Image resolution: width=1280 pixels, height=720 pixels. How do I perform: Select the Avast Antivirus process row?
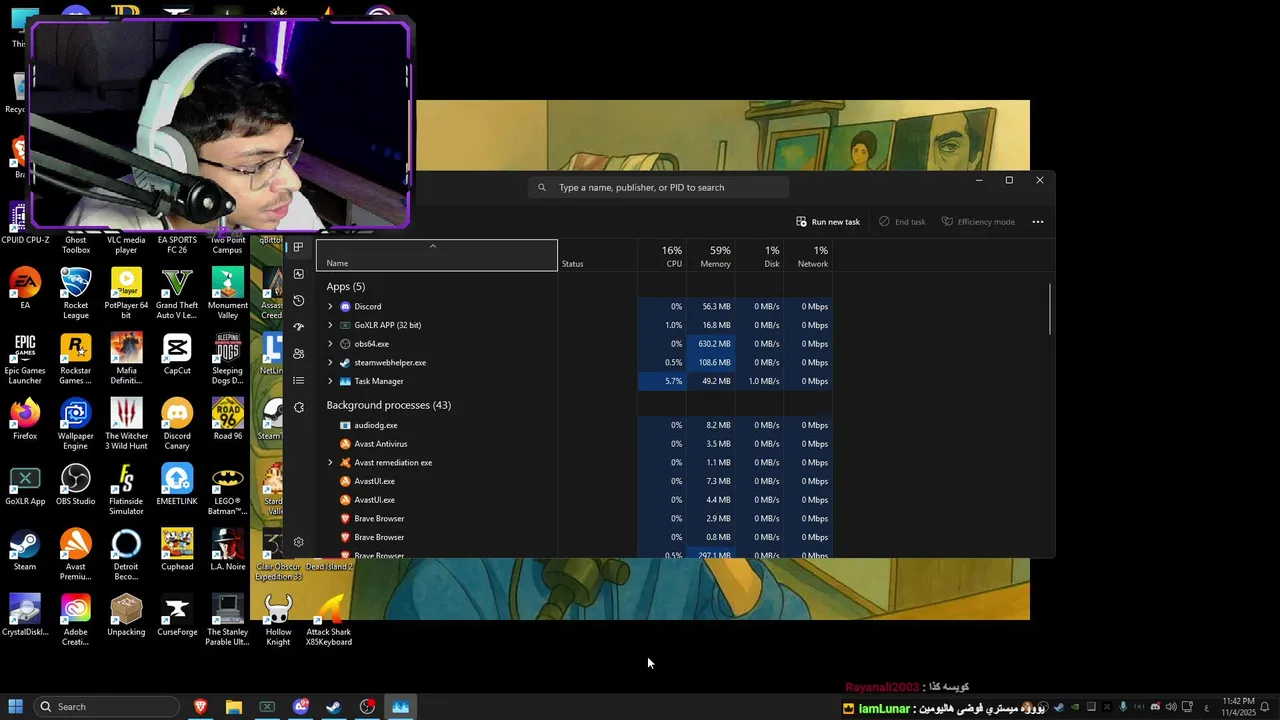click(x=575, y=444)
